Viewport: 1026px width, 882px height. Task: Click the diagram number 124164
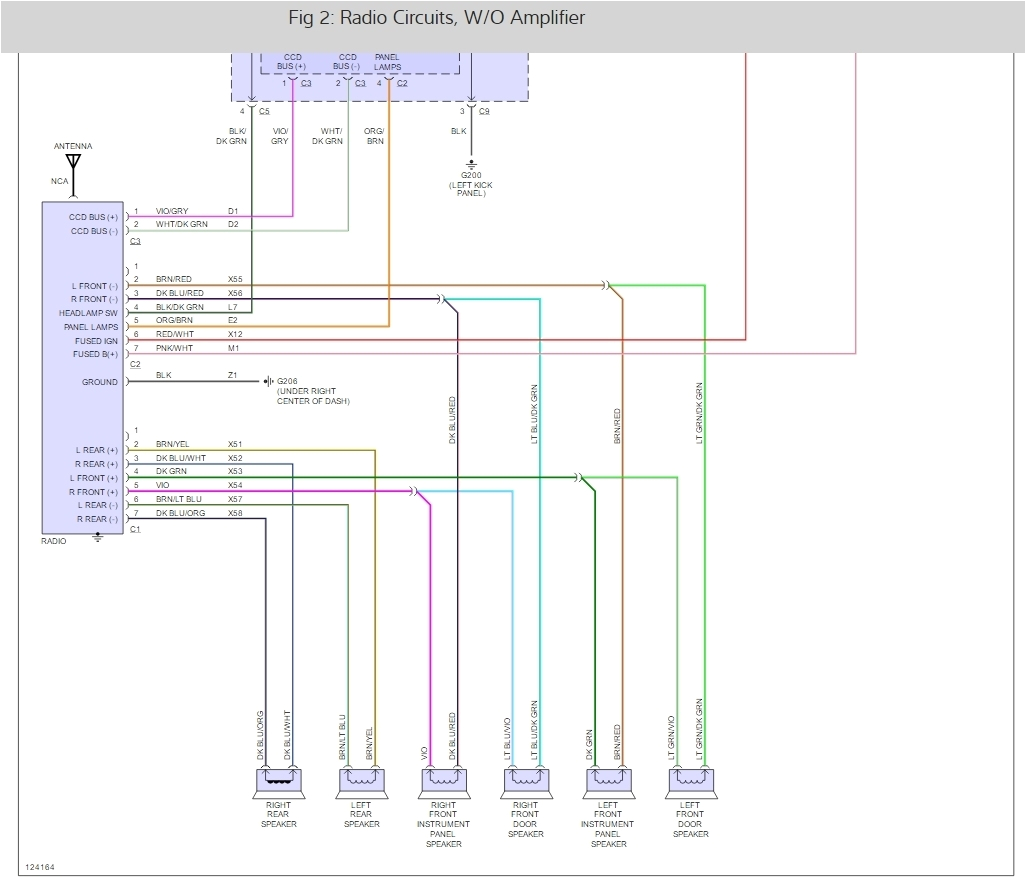(40, 868)
